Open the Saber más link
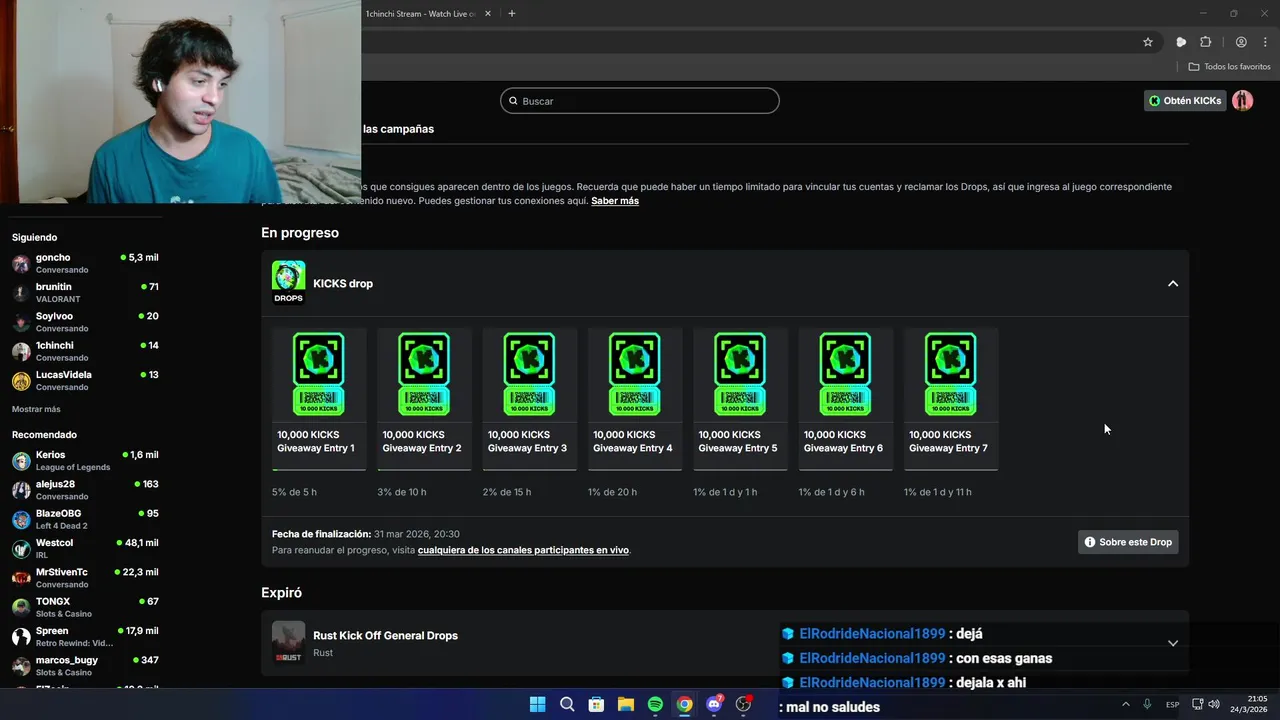 tap(615, 201)
